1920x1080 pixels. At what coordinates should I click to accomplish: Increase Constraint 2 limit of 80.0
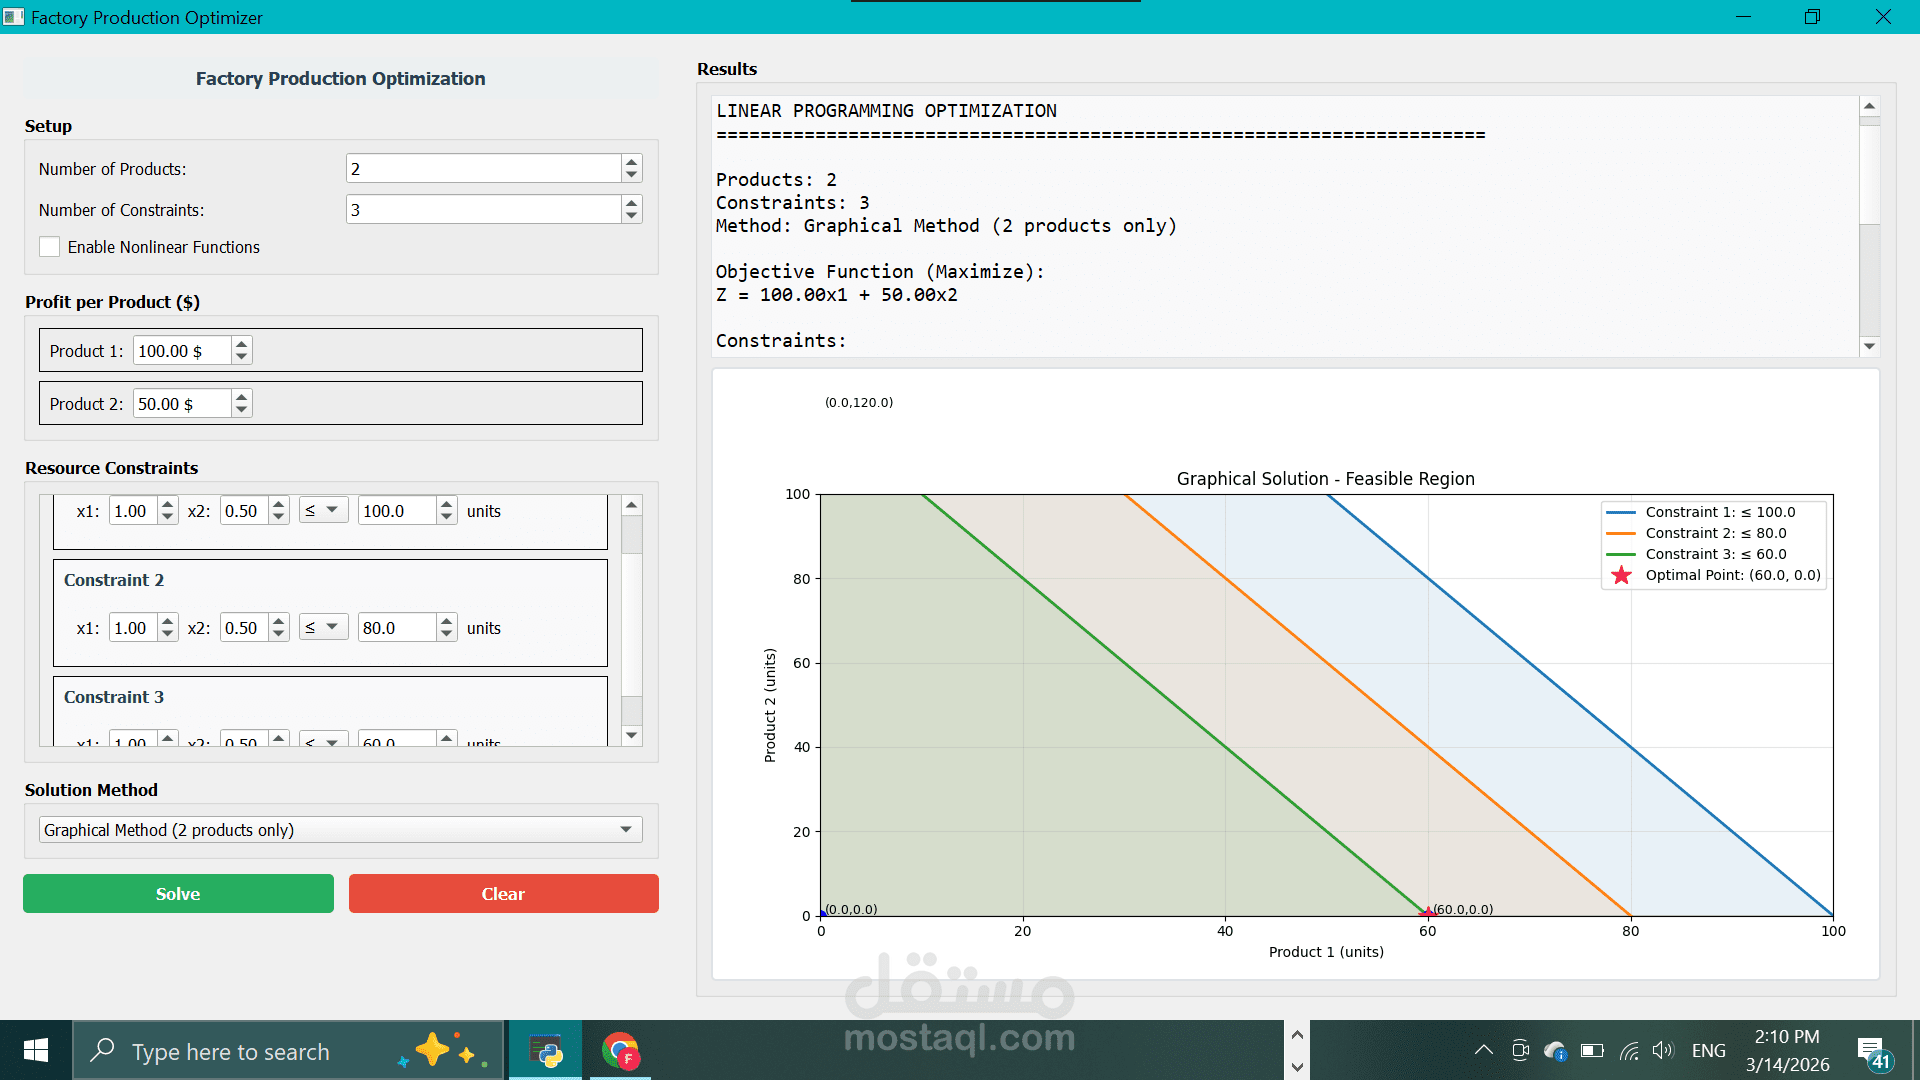[x=447, y=621]
